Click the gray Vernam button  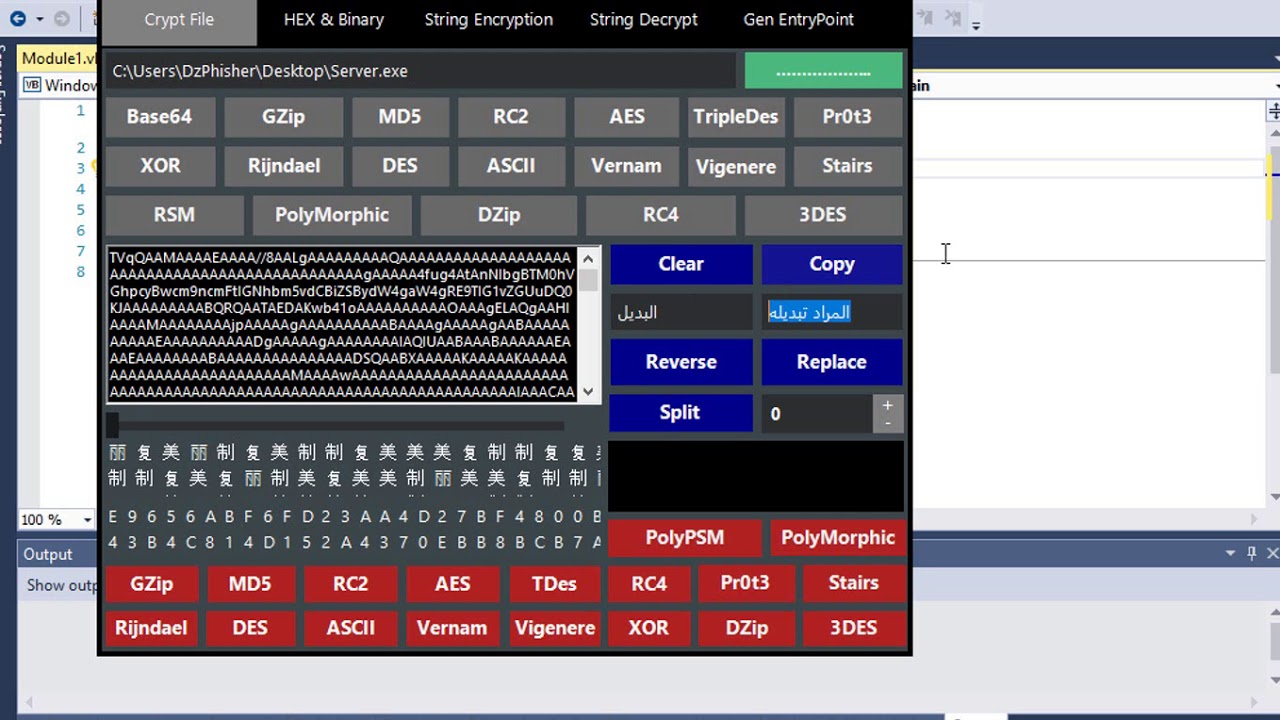[626, 166]
